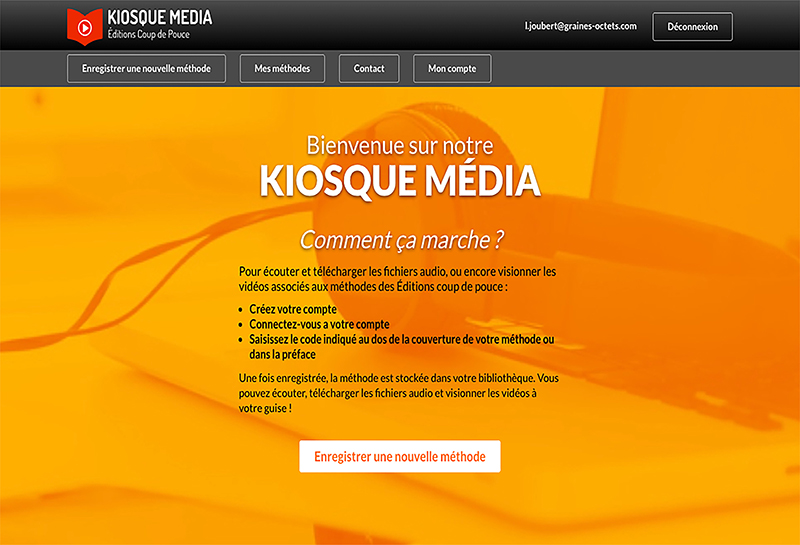Screen dimensions: 800x545
Task: Click the Bienvenue sur notre heading
Action: 400,146
